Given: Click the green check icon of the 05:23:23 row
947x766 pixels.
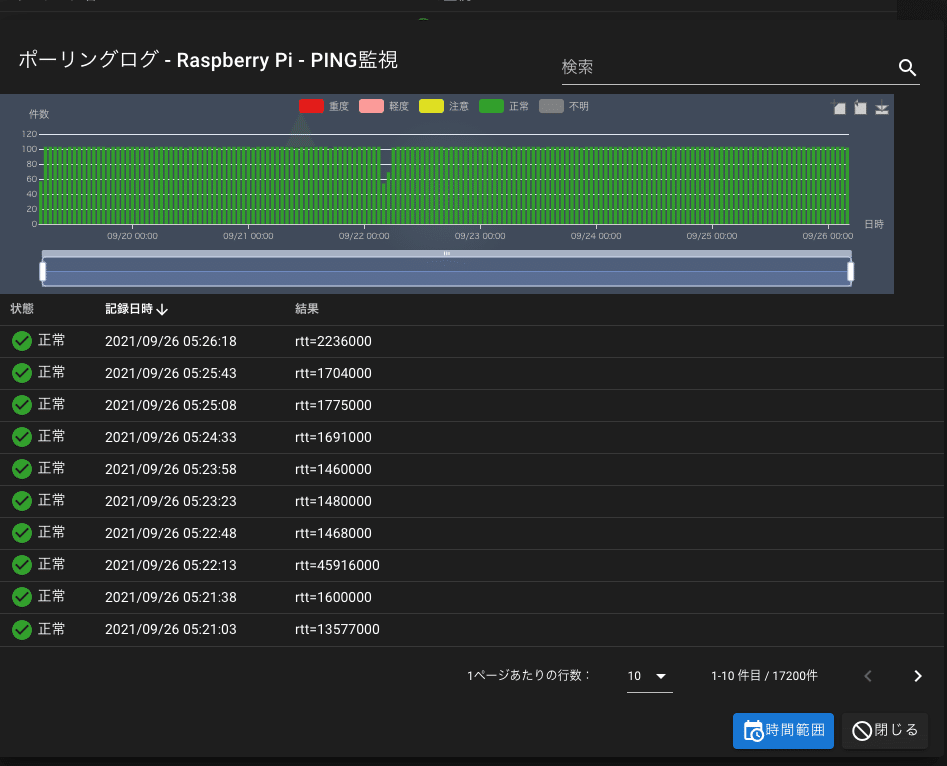Looking at the screenshot, I should tap(22, 501).
